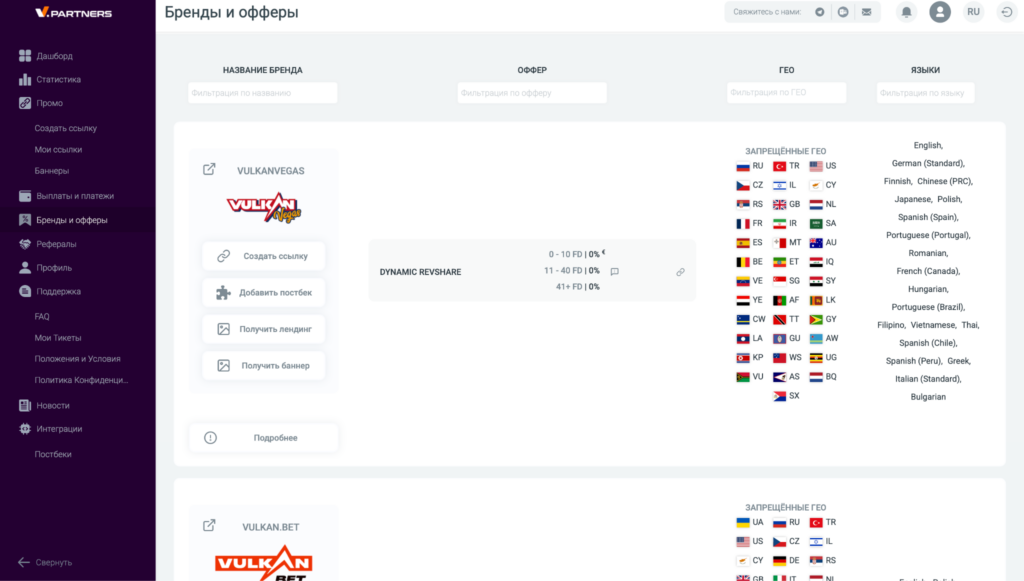
Task: Open the user avatar menu
Action: point(940,12)
